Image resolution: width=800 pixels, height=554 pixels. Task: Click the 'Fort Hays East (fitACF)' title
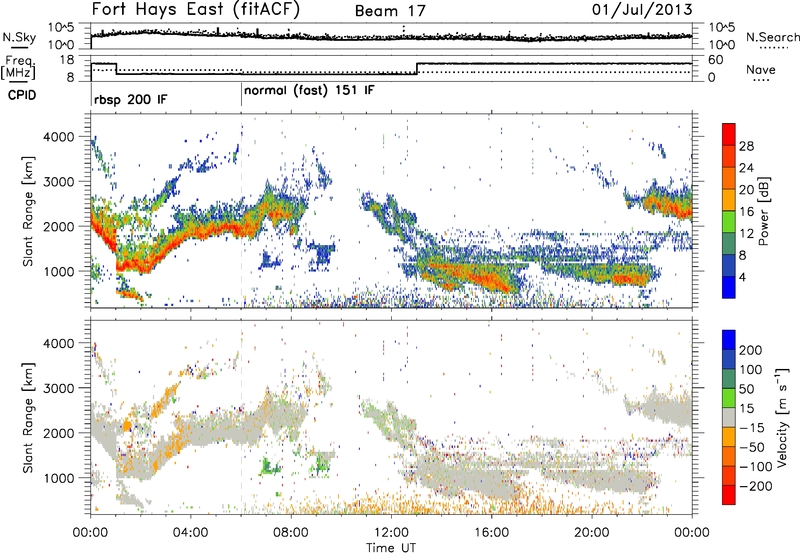(x=196, y=9)
